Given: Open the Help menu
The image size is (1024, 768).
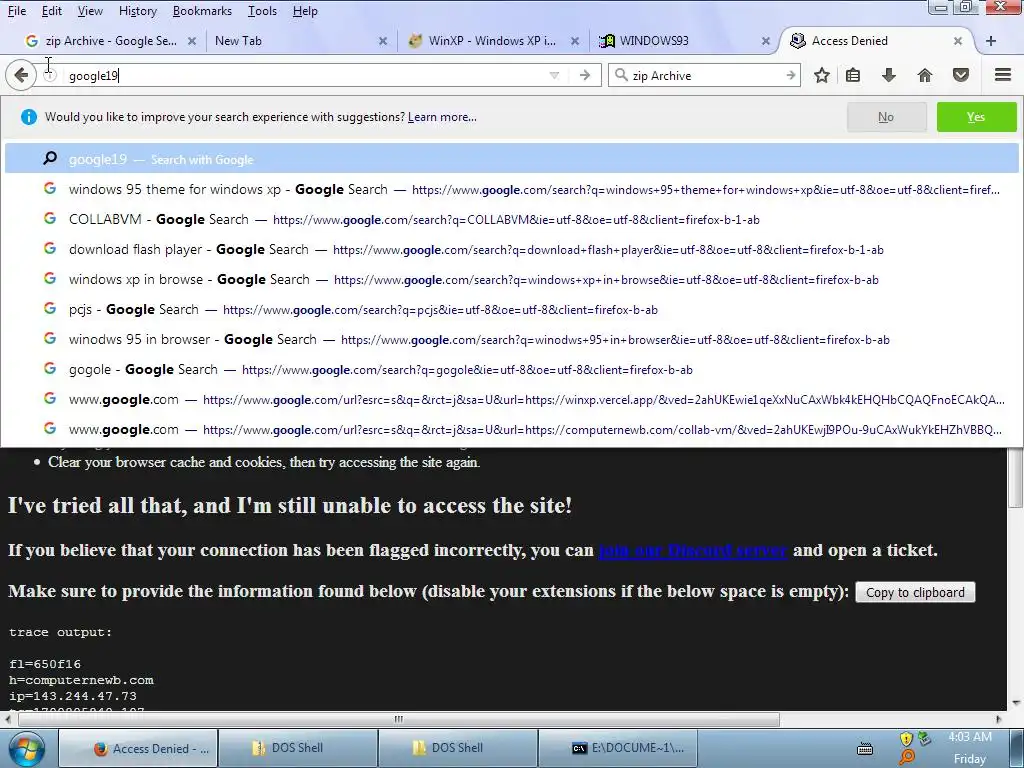Looking at the screenshot, I should [x=305, y=11].
